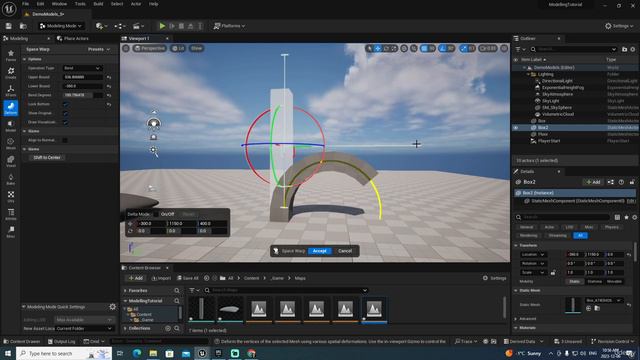The image size is (640, 360).
Task: Toggle the viewport selection mode arrow icon
Action: point(369,49)
